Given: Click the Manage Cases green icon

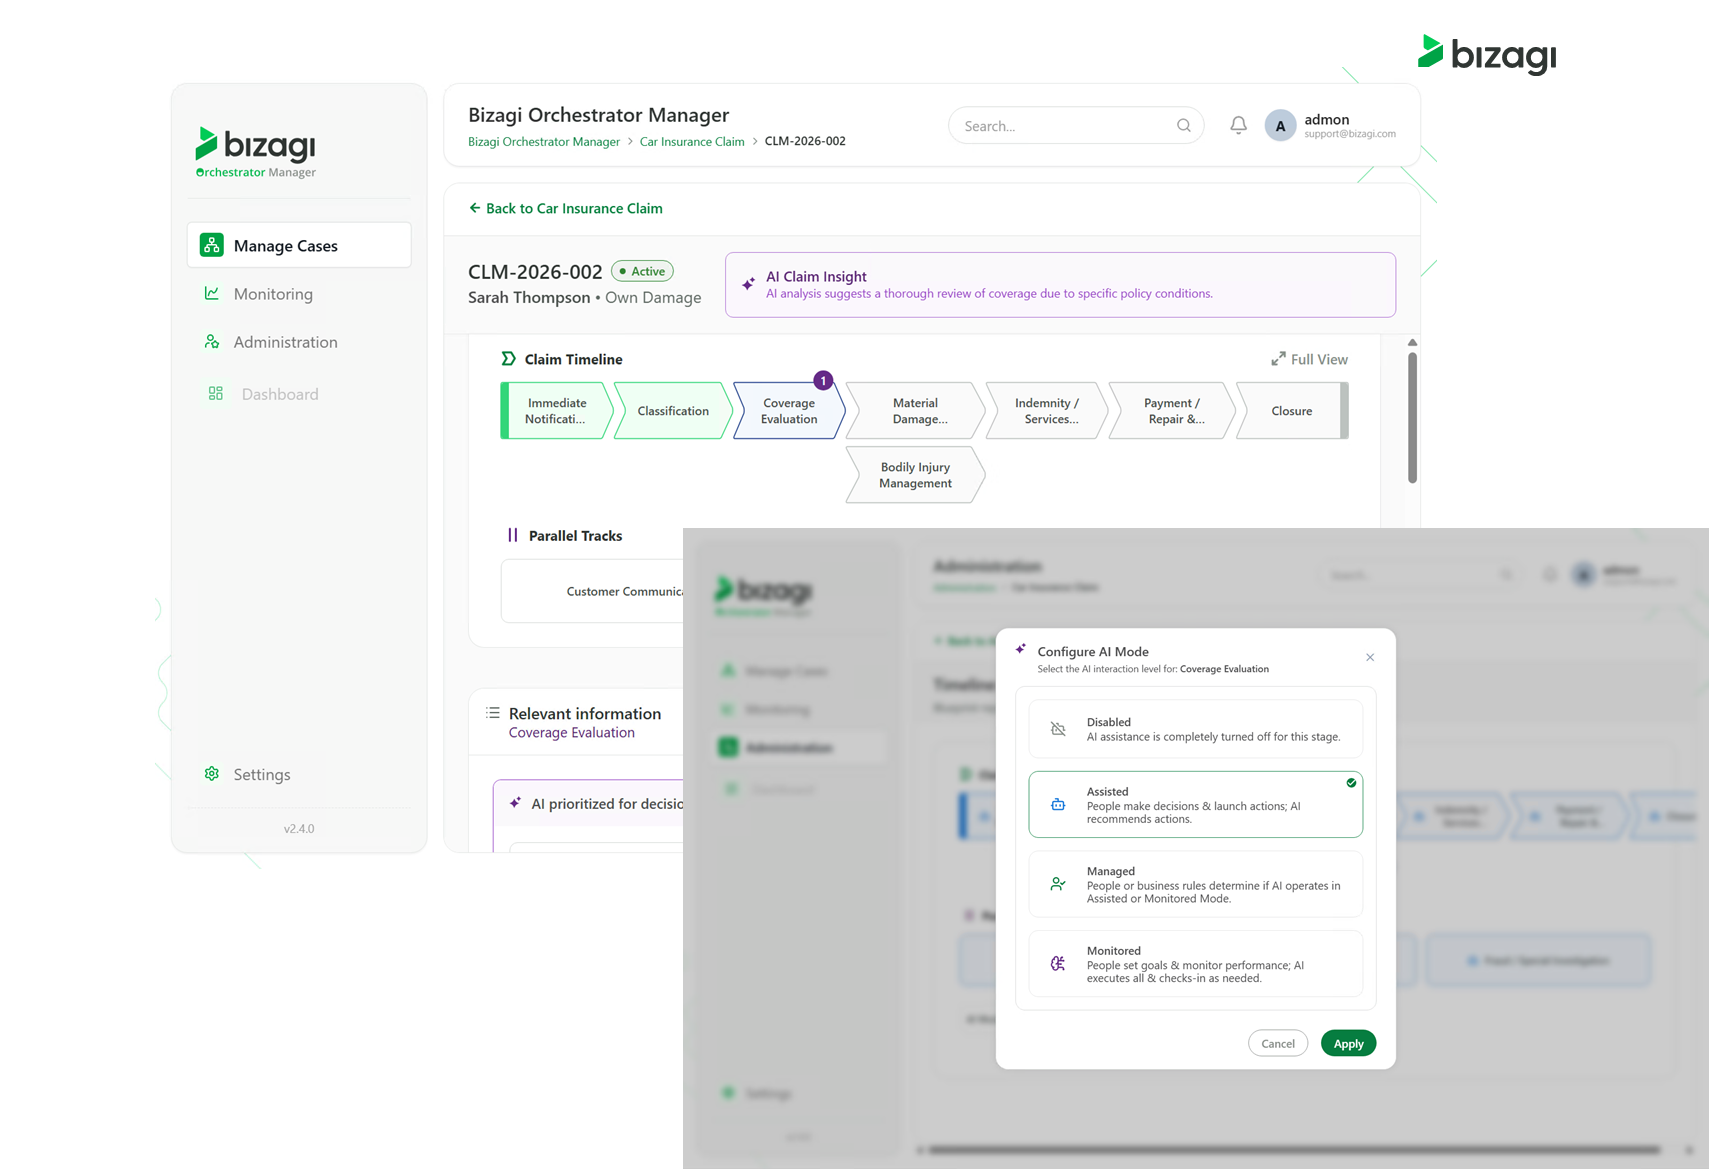Looking at the screenshot, I should 212,245.
